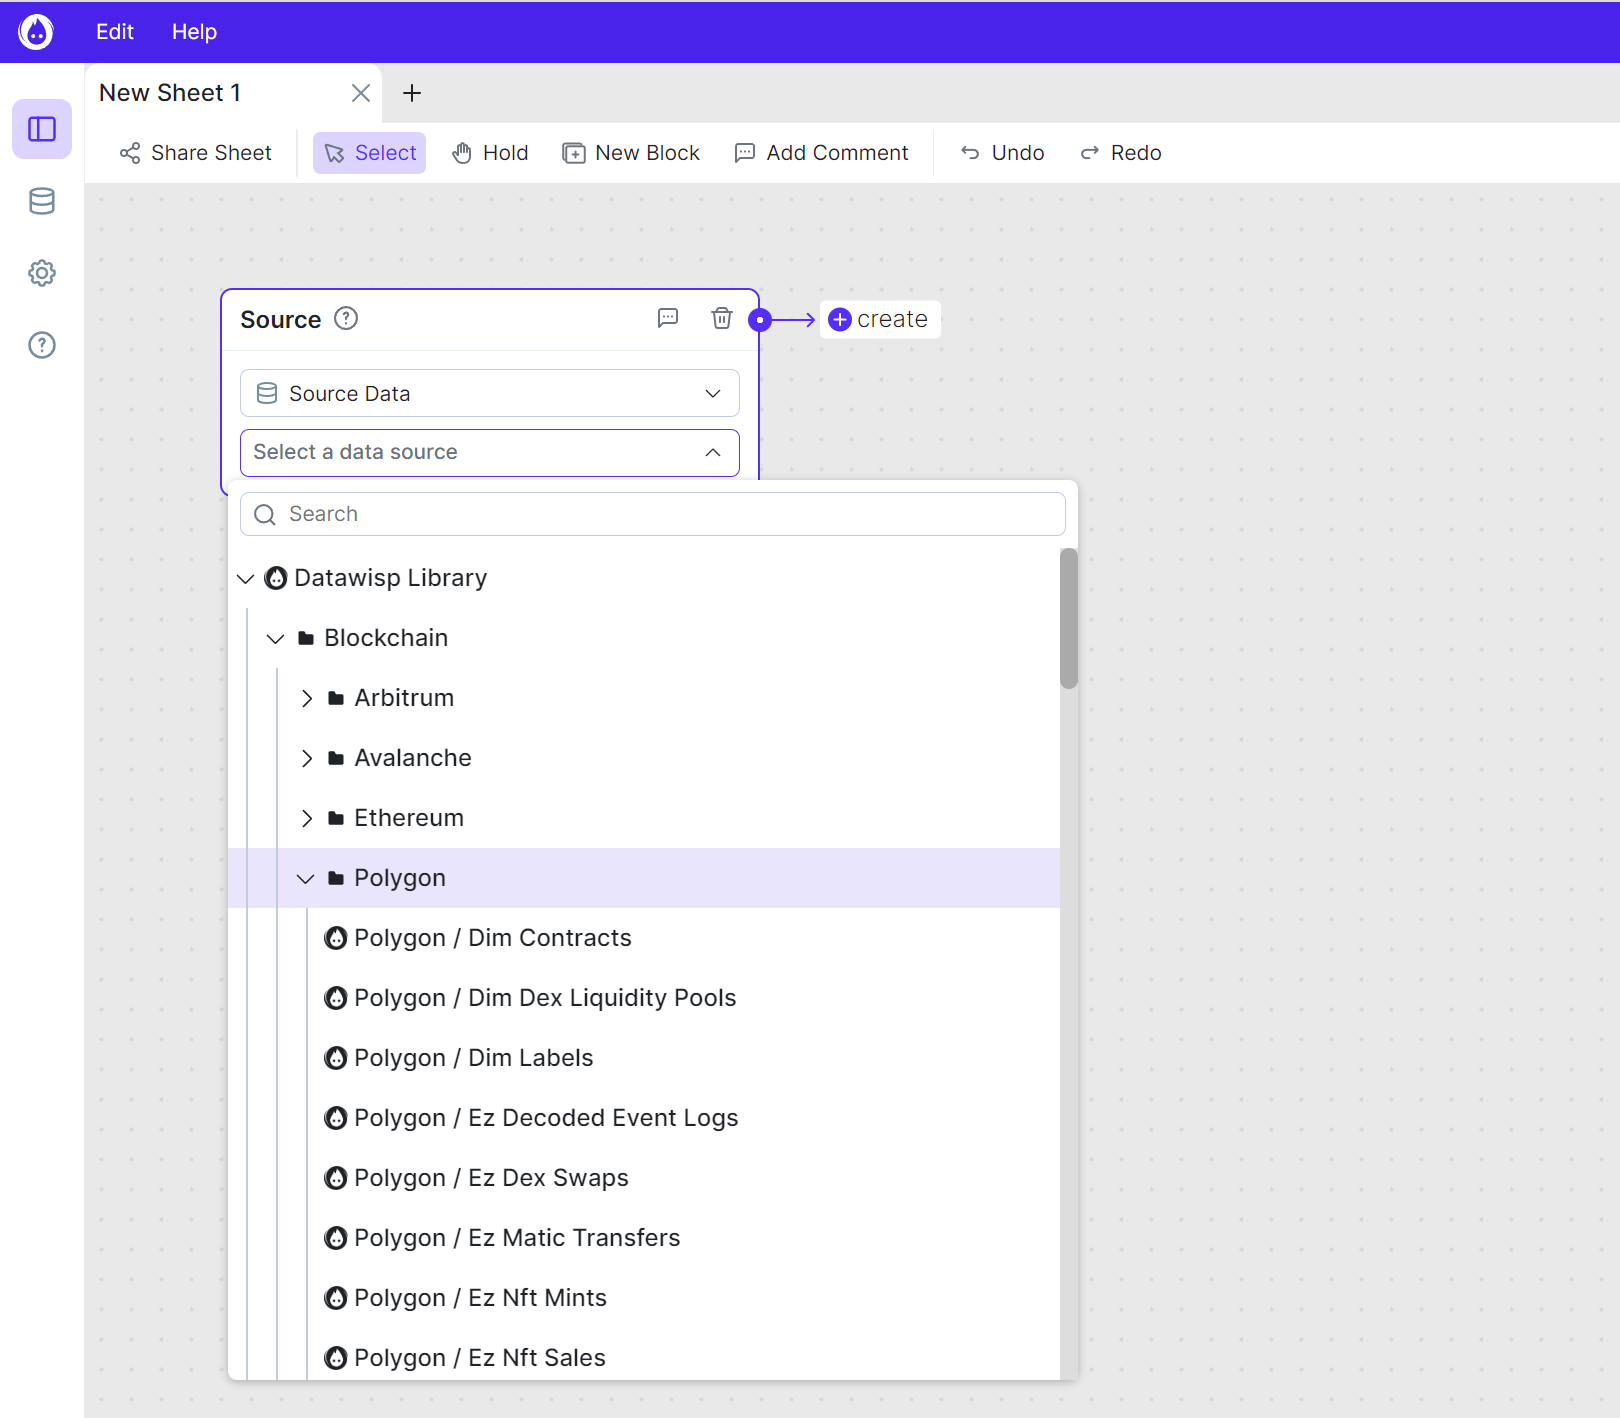The height and width of the screenshot is (1418, 1620).
Task: Click Share Sheet button
Action: click(196, 153)
